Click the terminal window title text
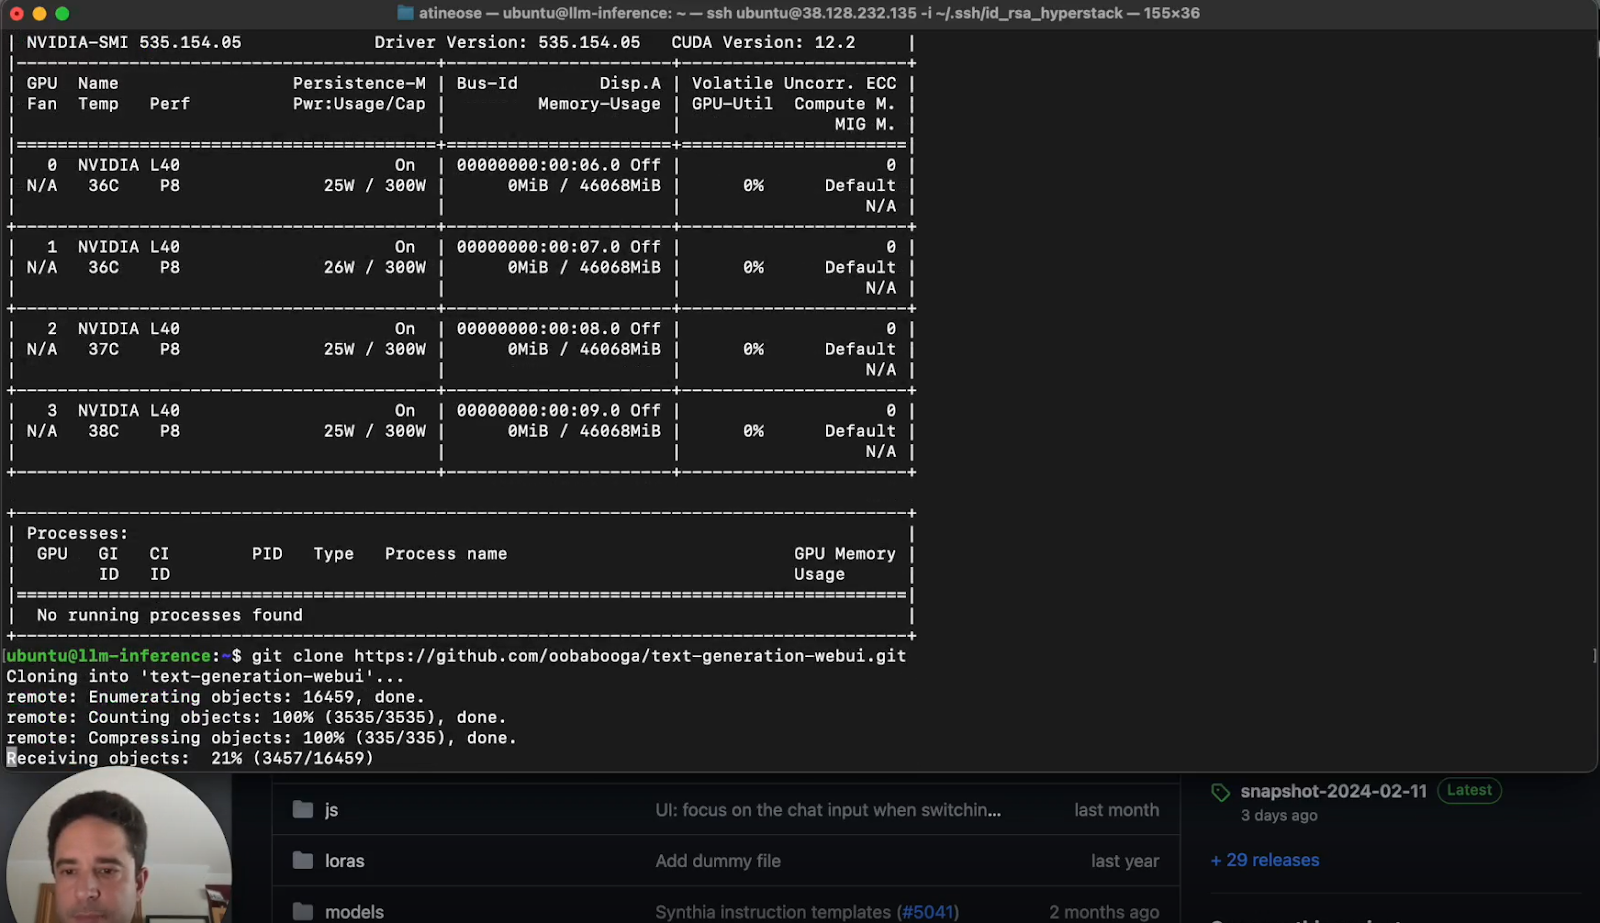This screenshot has height=923, width=1600. click(x=809, y=13)
